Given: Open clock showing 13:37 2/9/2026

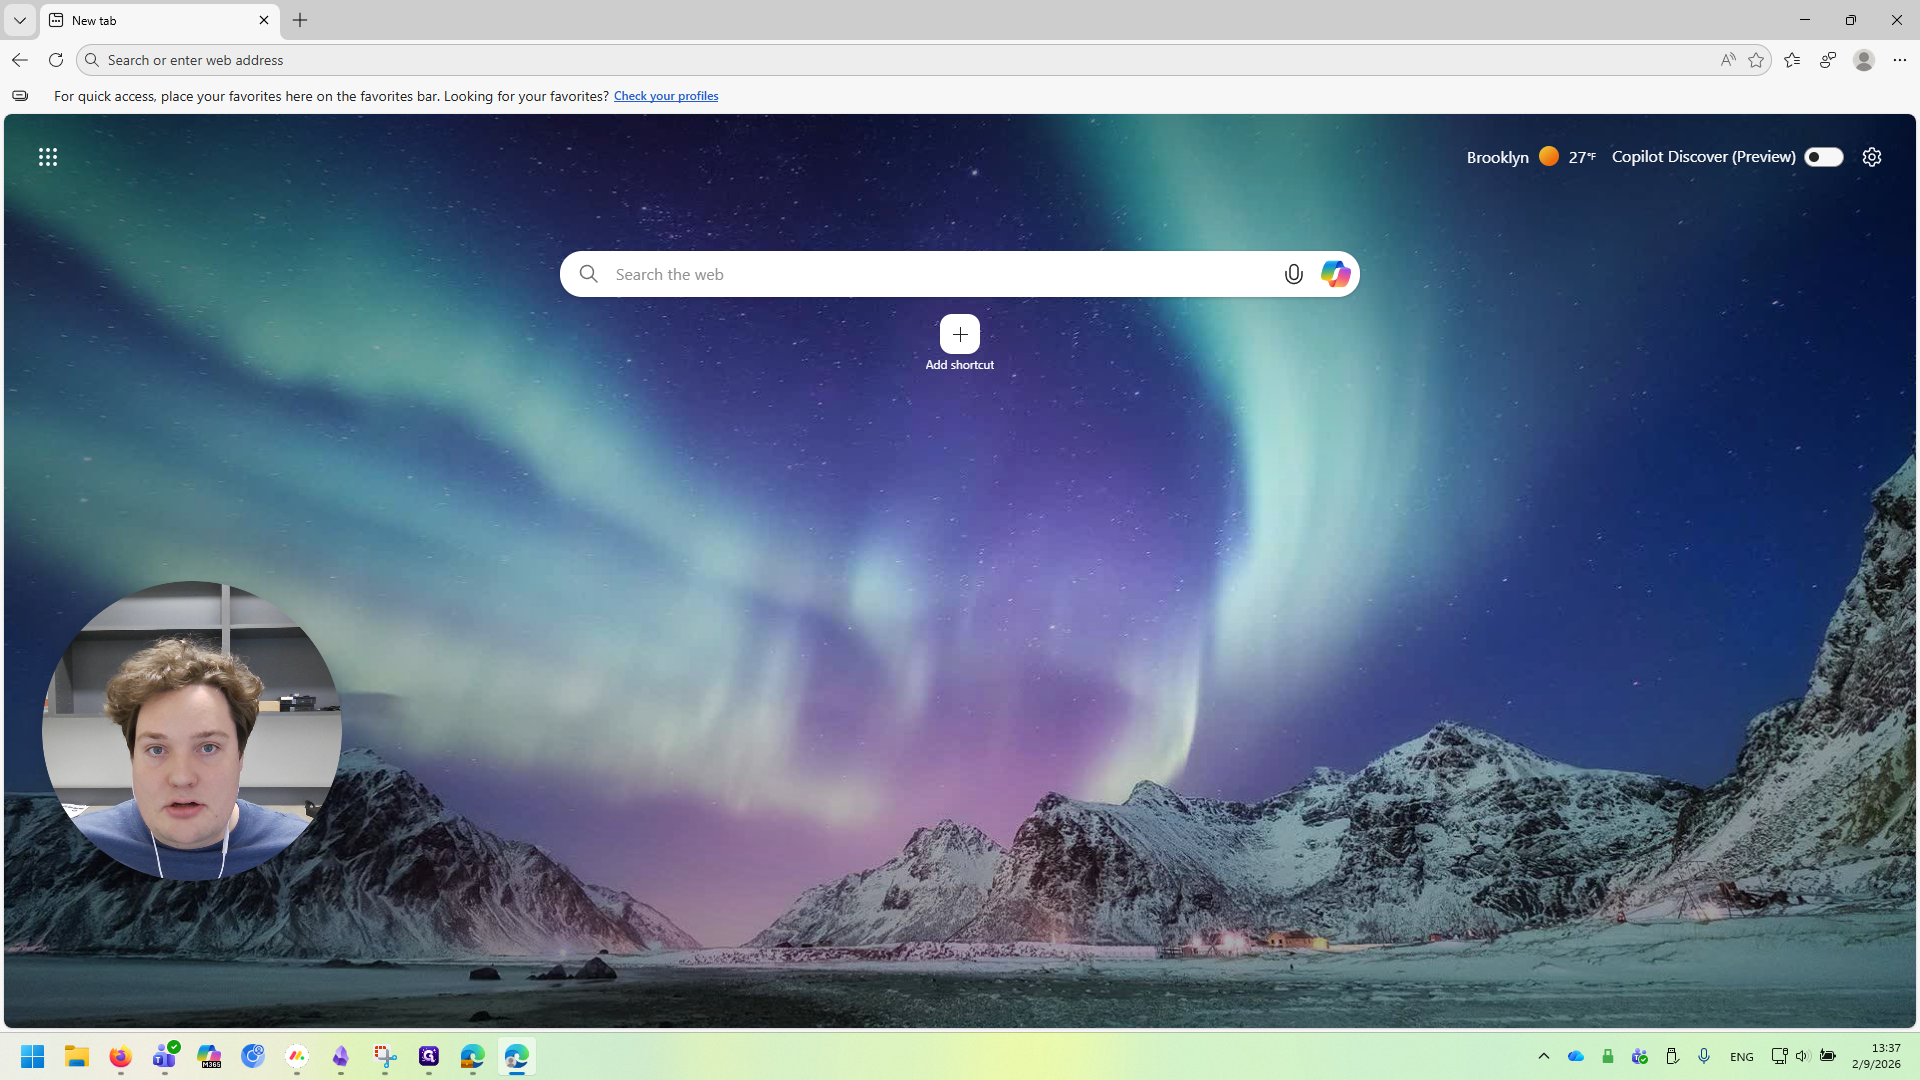Looking at the screenshot, I should (1877, 1056).
